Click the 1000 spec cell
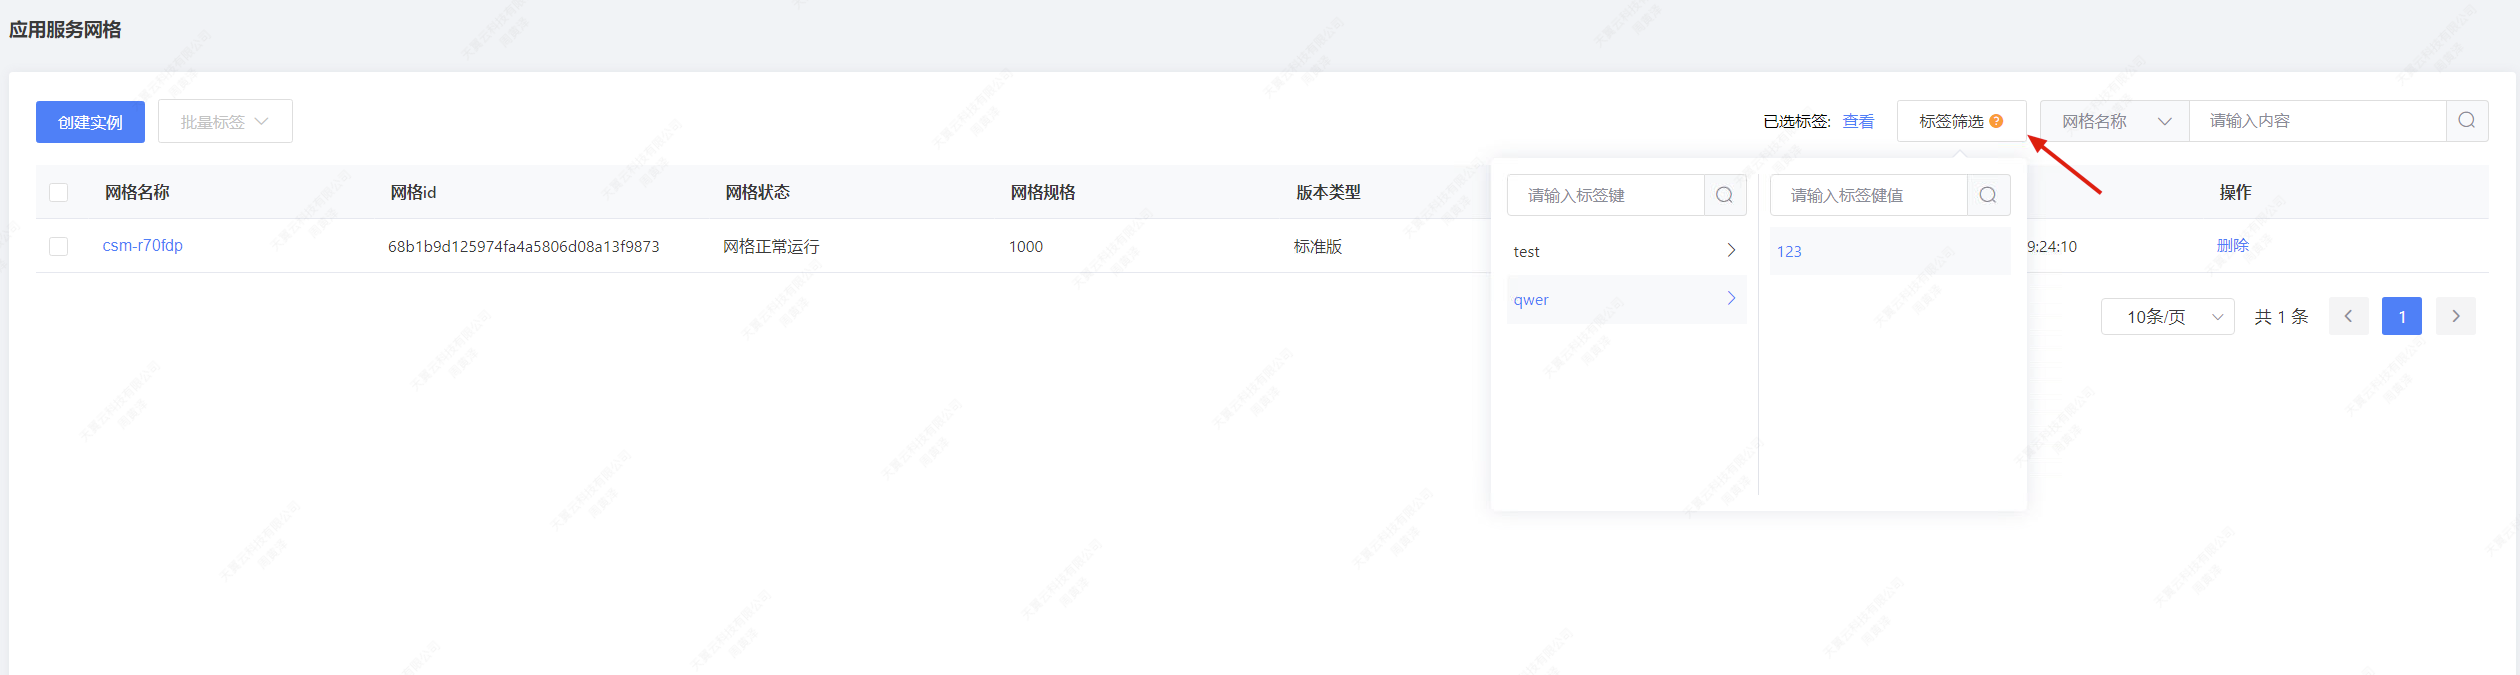 1025,246
